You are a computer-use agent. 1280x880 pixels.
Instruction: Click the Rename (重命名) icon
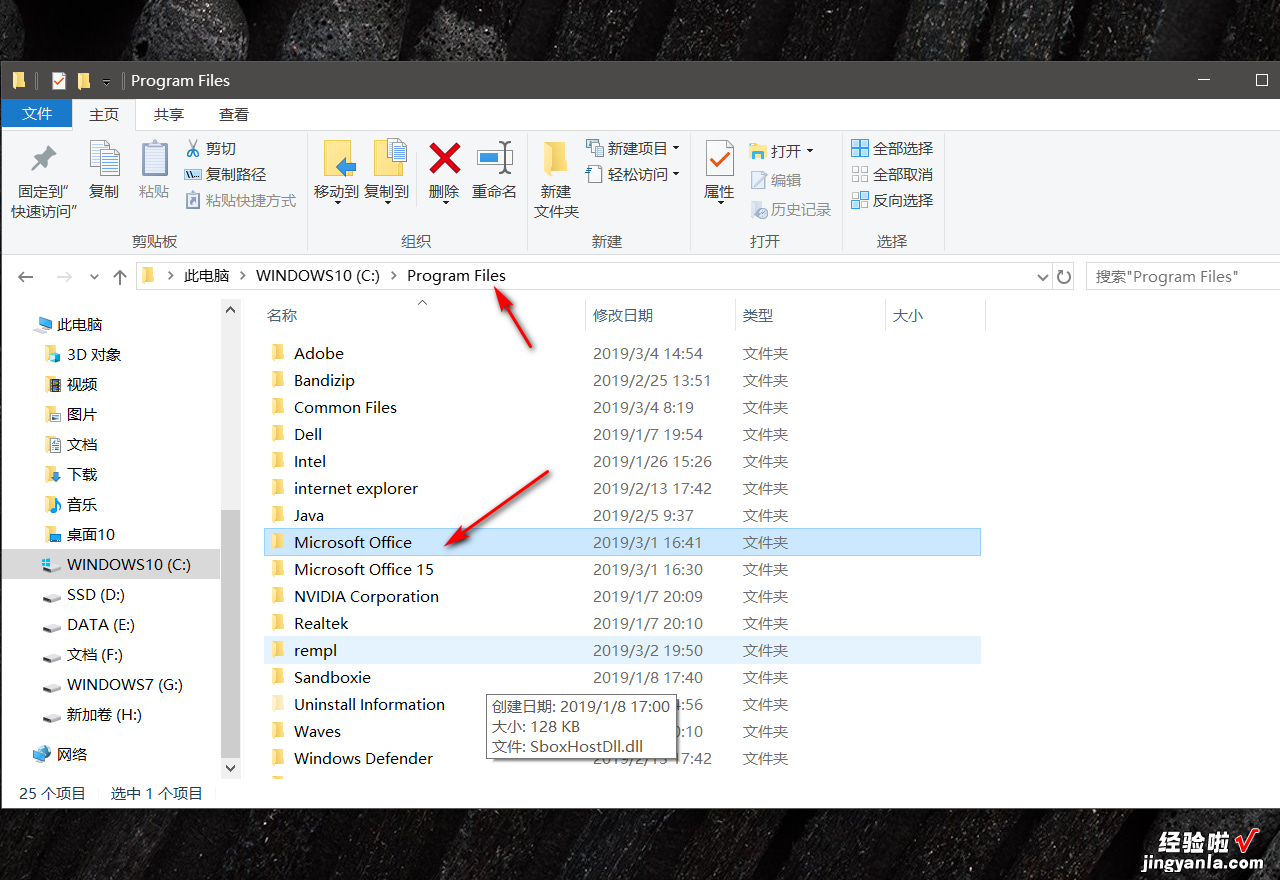pyautogui.click(x=494, y=158)
